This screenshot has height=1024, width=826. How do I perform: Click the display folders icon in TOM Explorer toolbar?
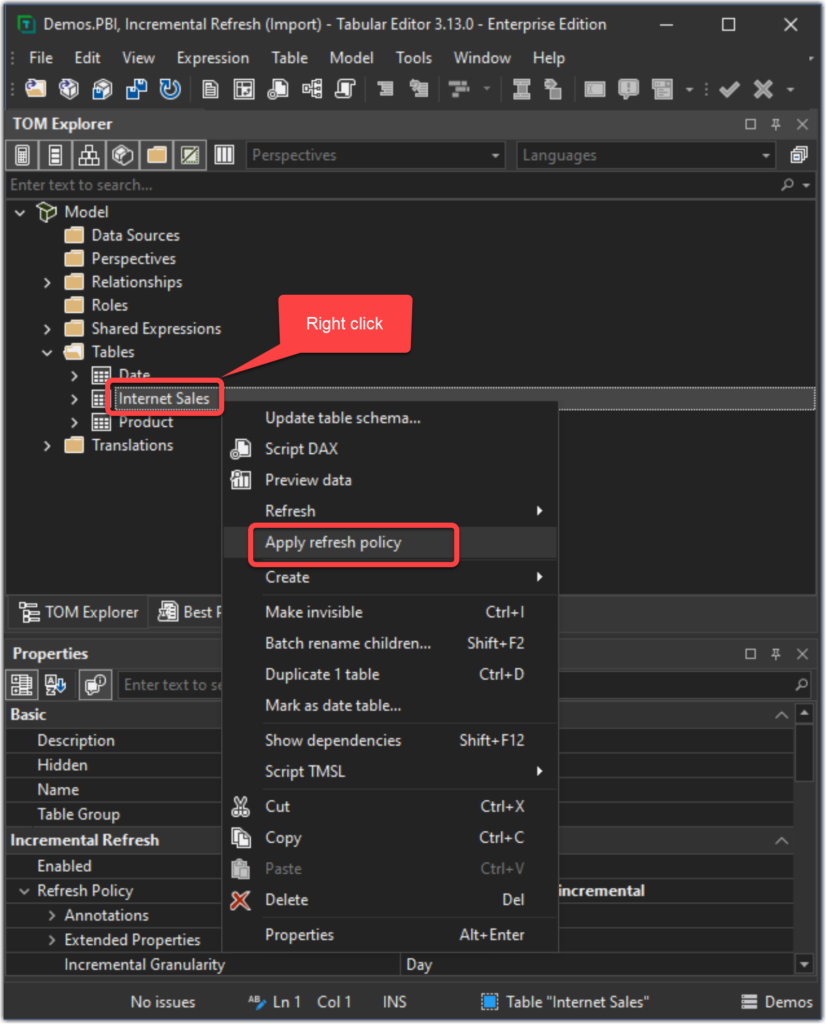point(155,154)
